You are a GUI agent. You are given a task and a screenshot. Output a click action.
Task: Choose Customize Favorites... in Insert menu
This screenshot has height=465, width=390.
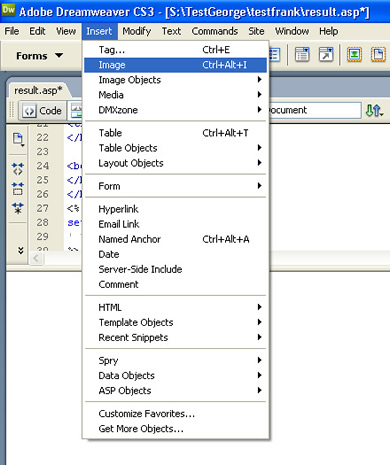click(x=175, y=413)
